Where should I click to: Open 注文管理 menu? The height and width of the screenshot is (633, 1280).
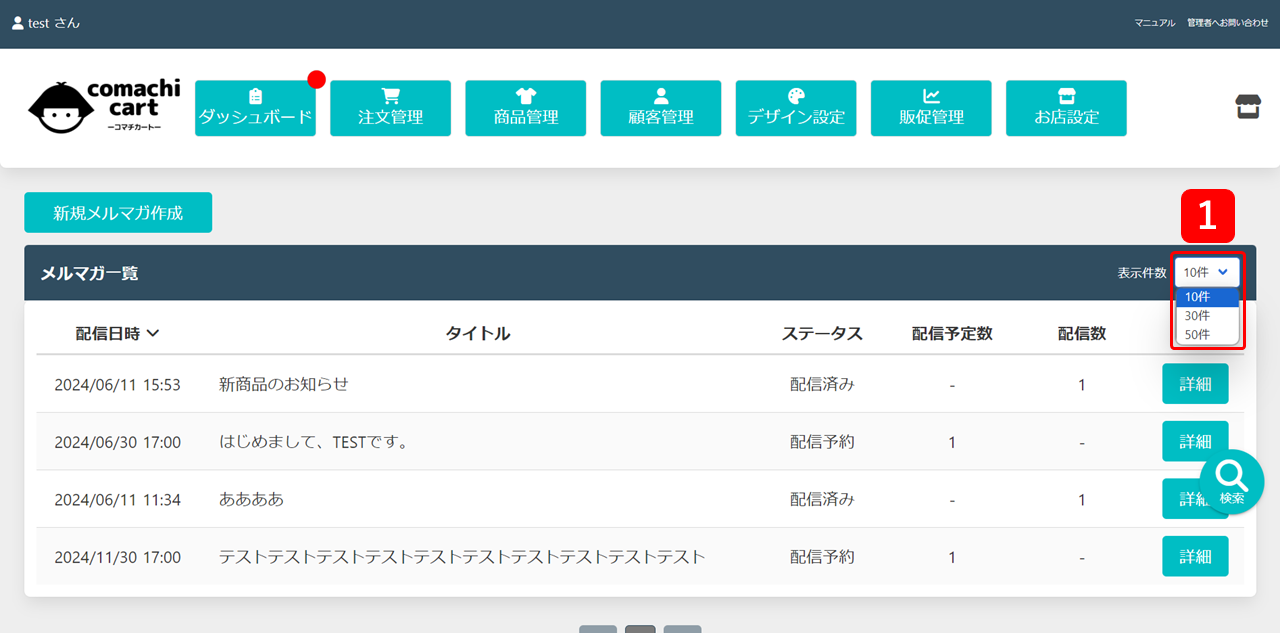(x=390, y=108)
